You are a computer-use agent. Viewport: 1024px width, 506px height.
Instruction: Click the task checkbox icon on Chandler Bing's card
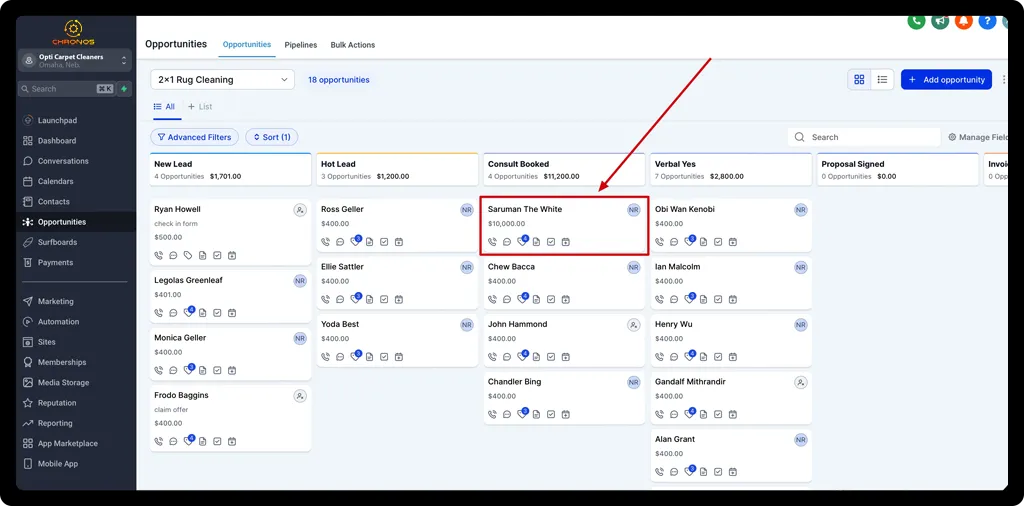click(551, 414)
